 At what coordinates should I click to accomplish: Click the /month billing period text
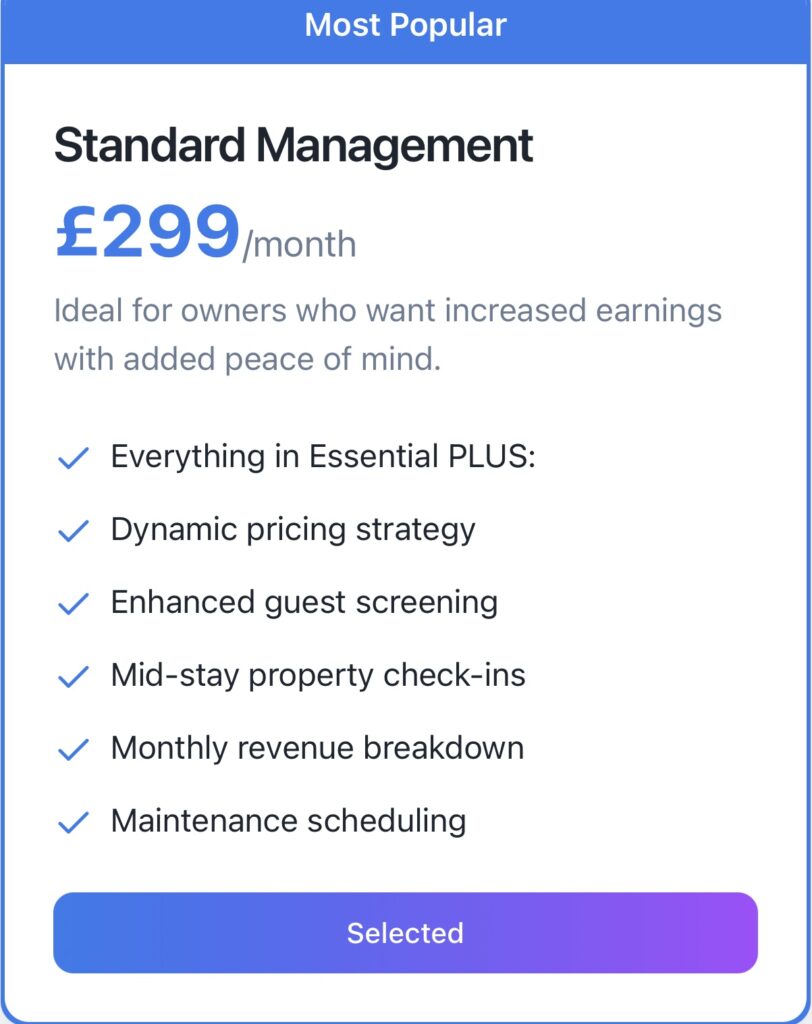299,244
